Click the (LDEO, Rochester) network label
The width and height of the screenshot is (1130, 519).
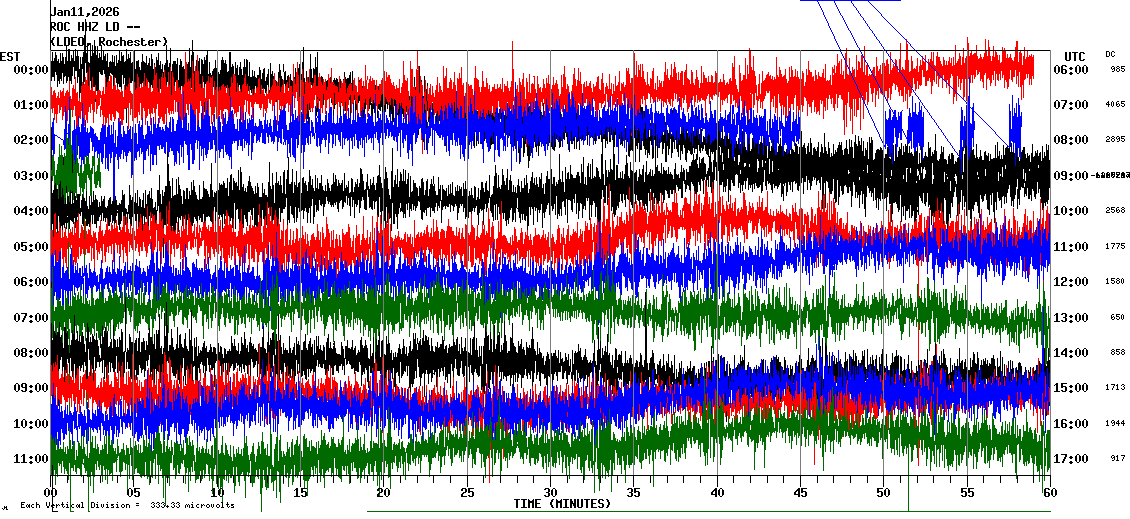point(109,42)
